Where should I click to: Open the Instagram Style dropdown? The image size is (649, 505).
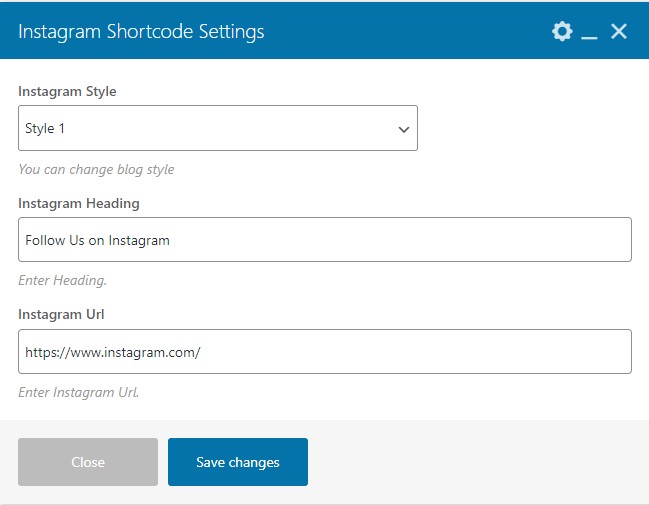coord(218,128)
